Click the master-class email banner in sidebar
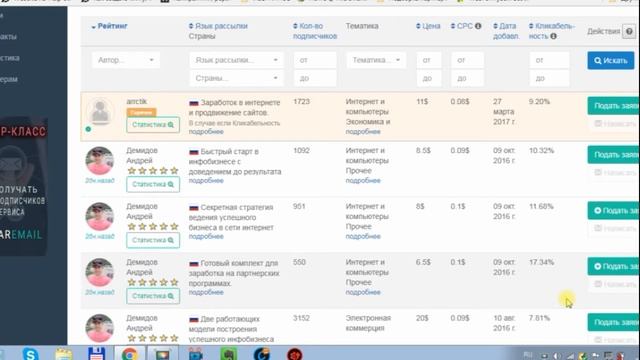This screenshot has width=640, height=360. pos(23,187)
